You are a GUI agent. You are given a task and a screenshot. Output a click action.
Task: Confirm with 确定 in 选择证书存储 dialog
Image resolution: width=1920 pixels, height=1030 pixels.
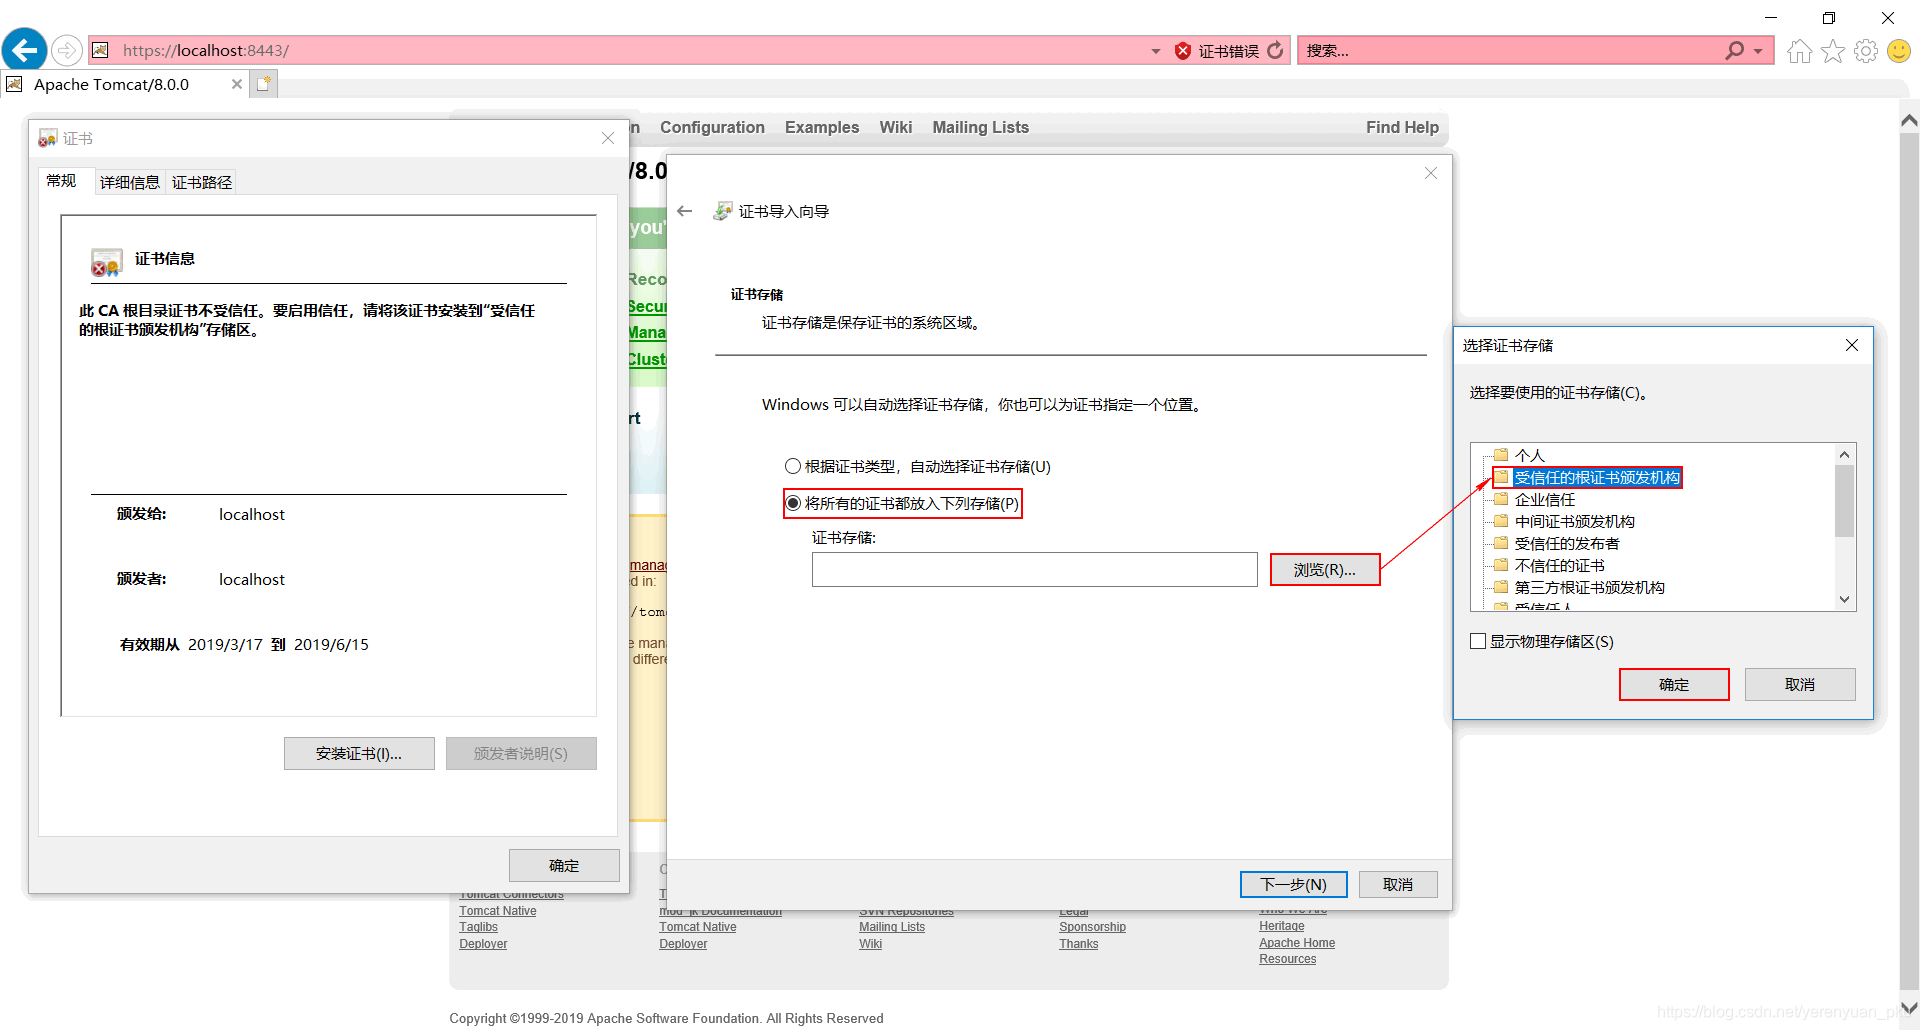[x=1674, y=684]
